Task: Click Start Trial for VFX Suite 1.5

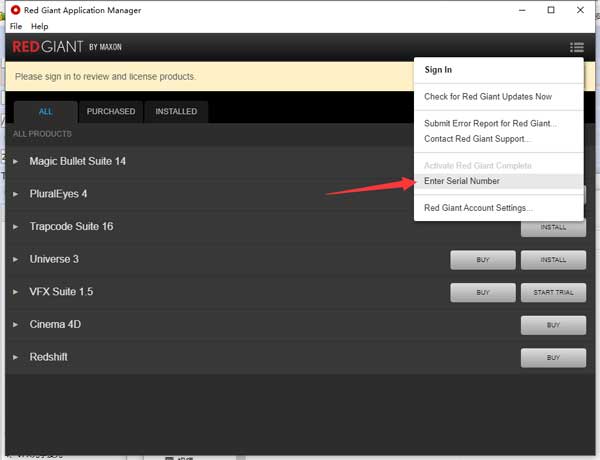Action: coord(553,293)
